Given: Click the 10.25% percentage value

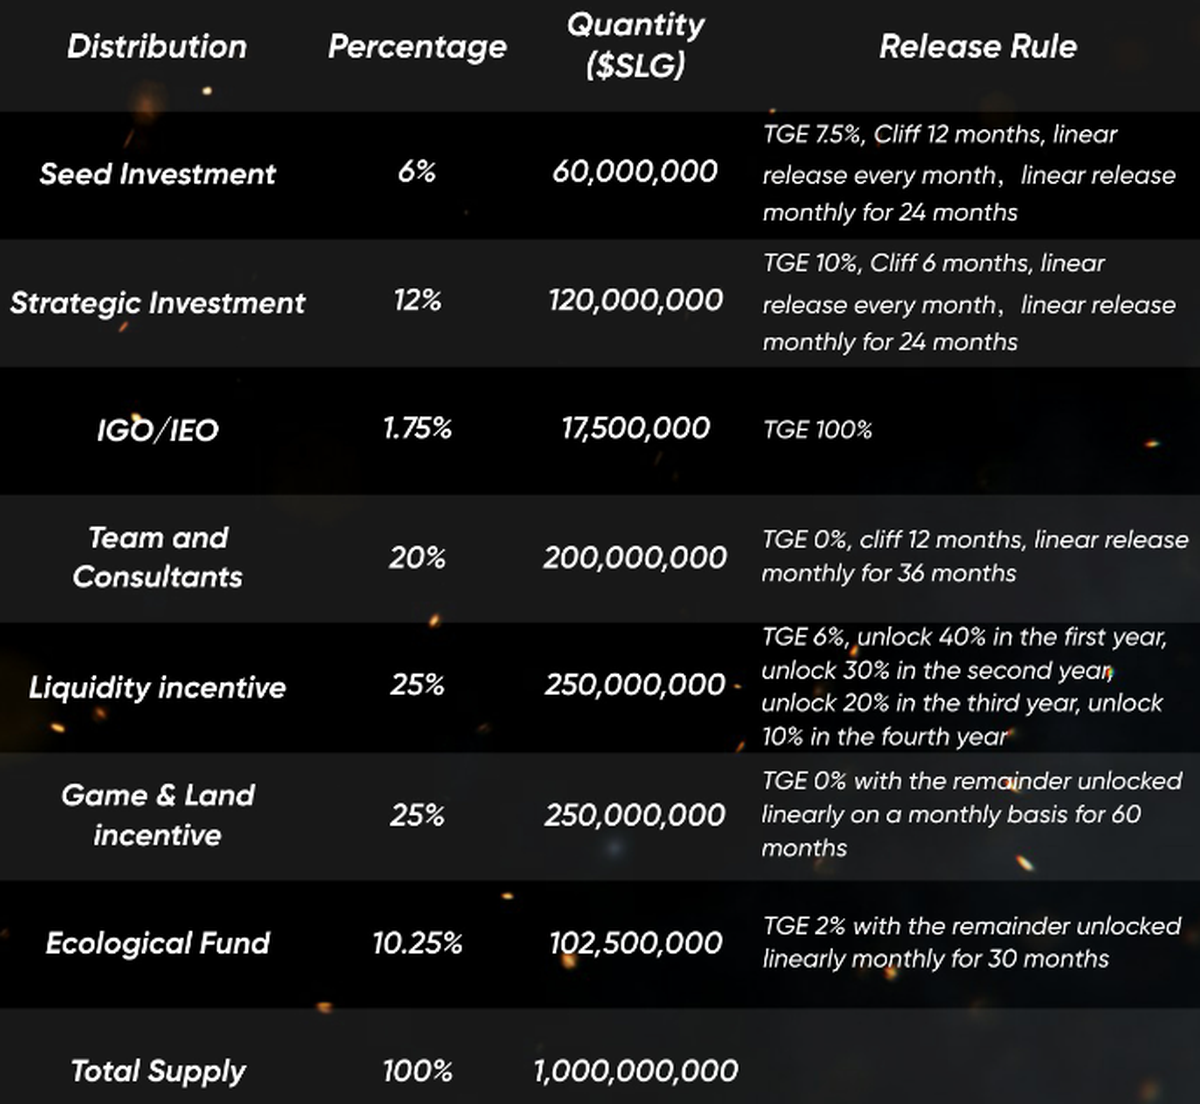Looking at the screenshot, I should pyautogui.click(x=417, y=943).
